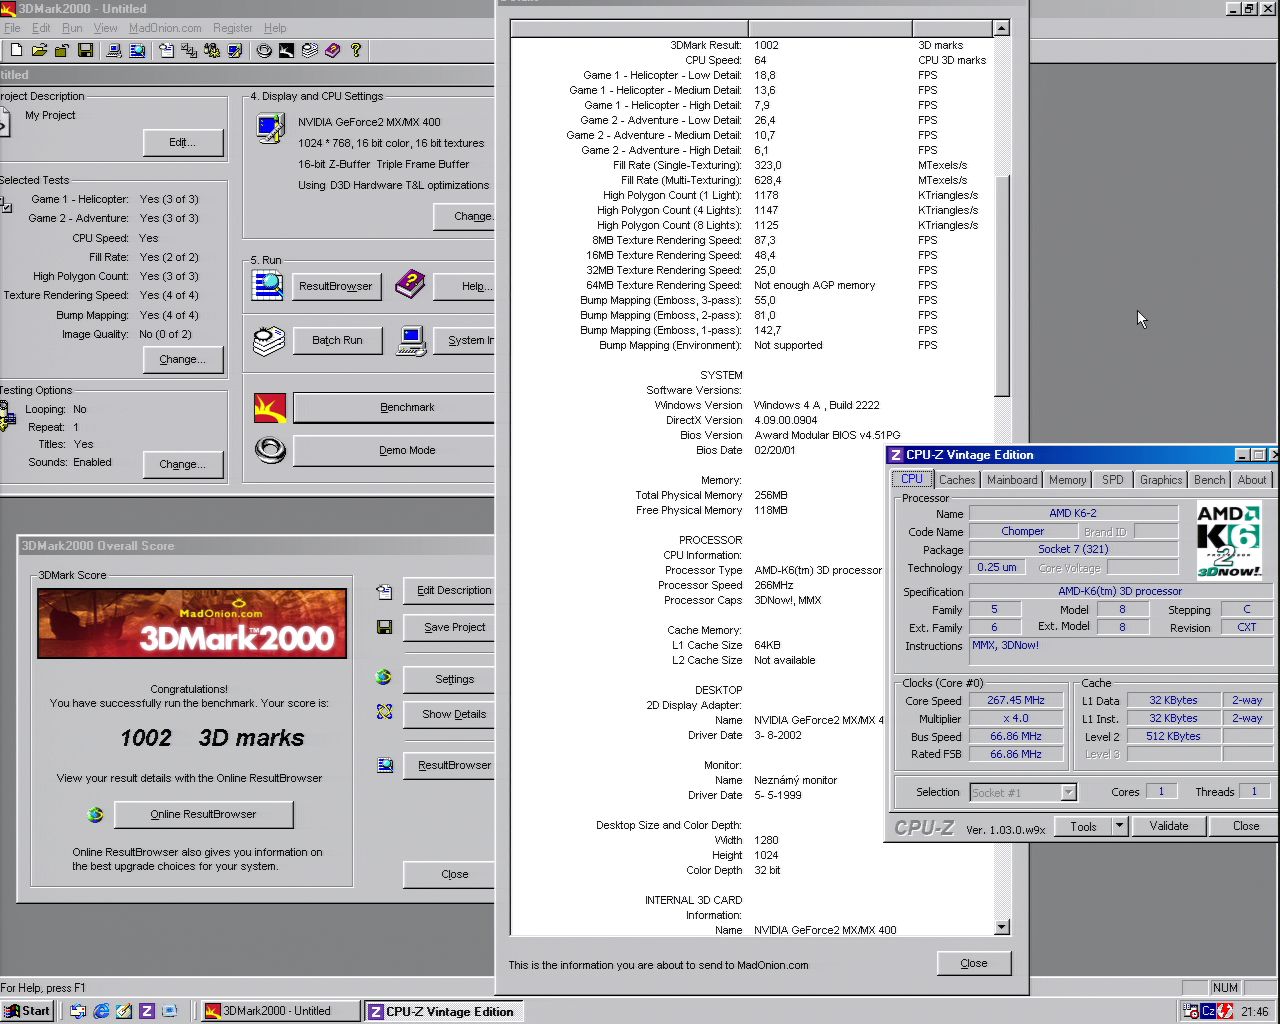Switch to 3DMark2000 - Untitled taskbar button
1280x1024 pixels.
tap(280, 1011)
